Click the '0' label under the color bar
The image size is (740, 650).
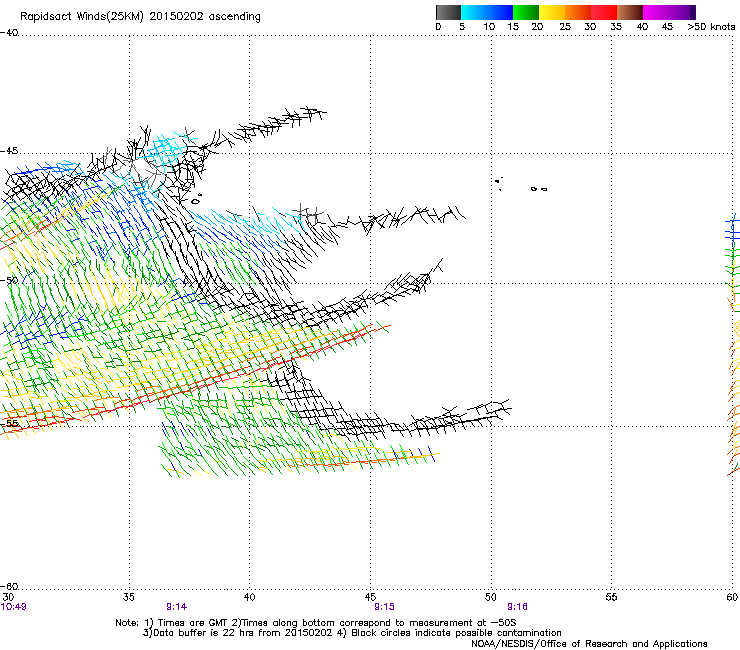pyautogui.click(x=438, y=27)
